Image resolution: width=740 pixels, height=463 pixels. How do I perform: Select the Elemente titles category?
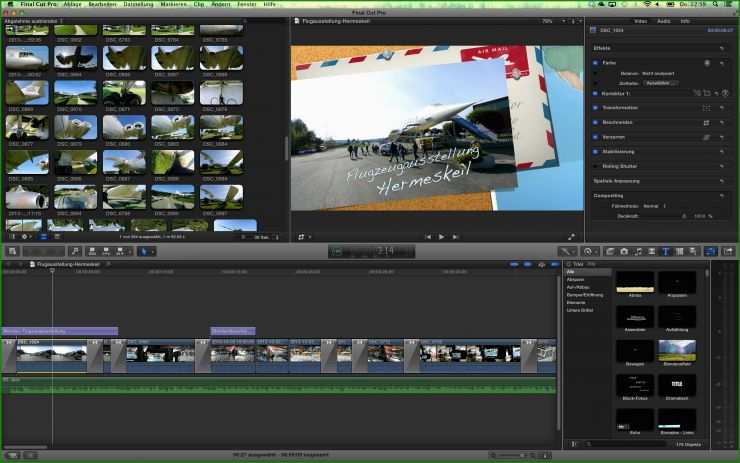tap(576, 303)
